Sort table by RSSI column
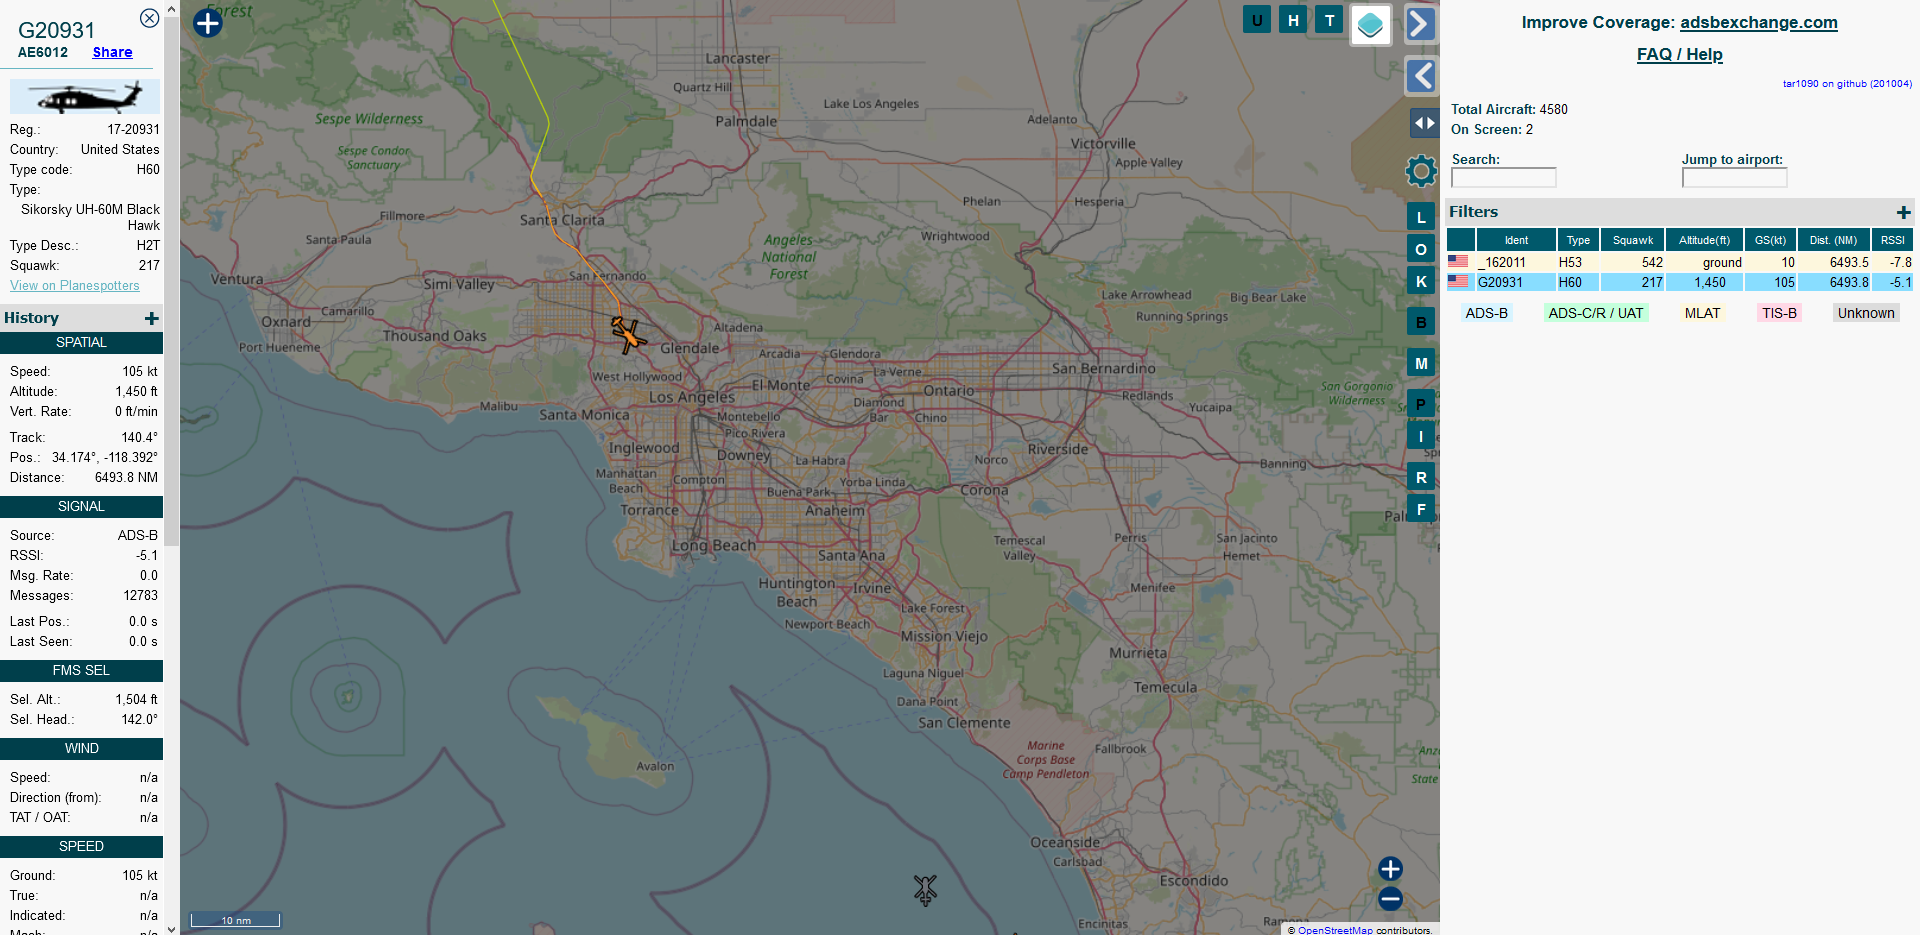This screenshot has height=935, width=1920. point(1892,240)
